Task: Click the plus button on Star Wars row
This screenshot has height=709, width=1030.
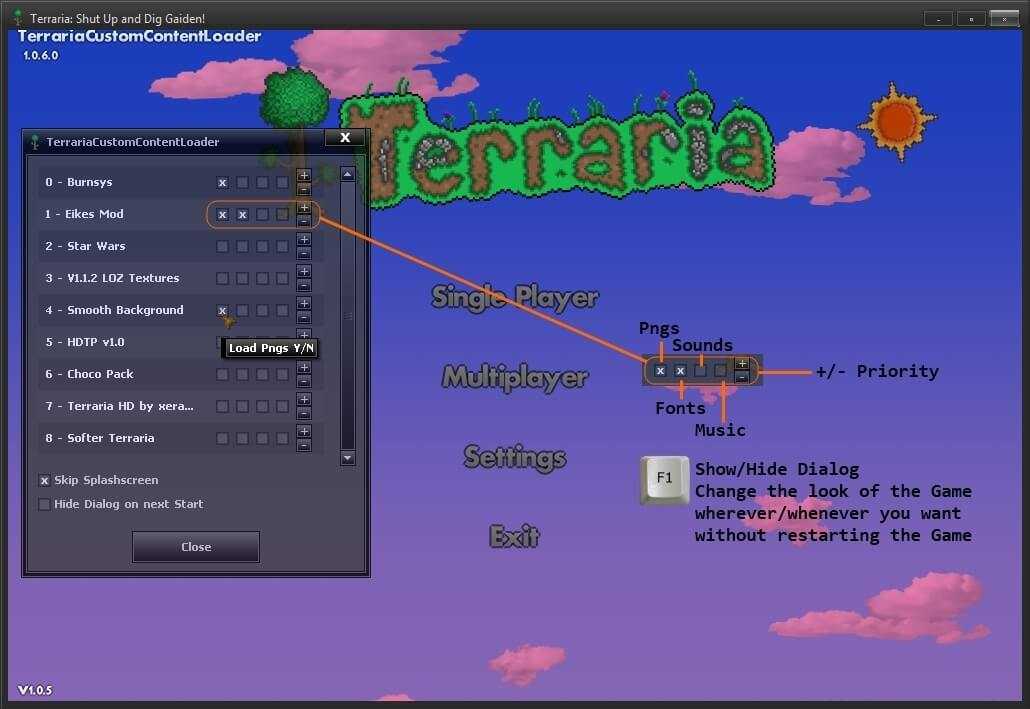Action: point(303,240)
